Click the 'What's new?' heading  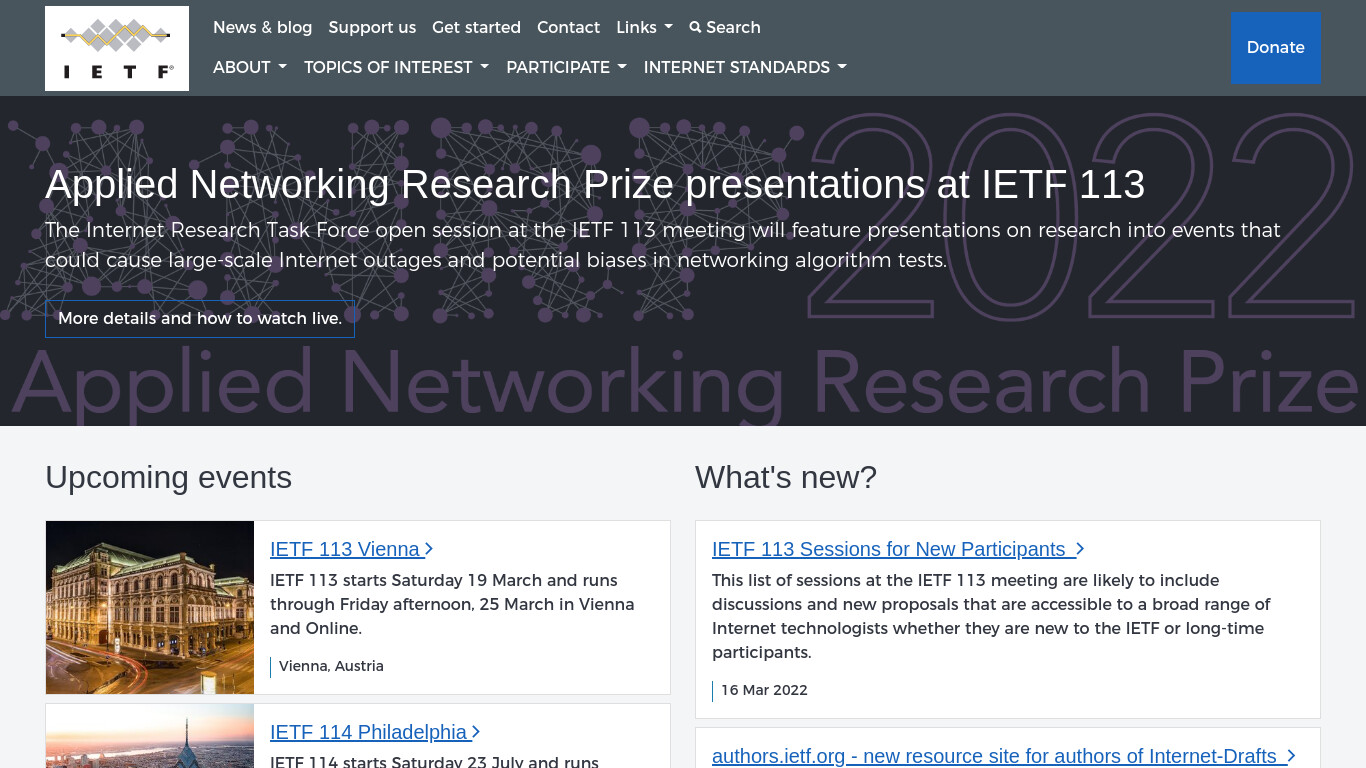coord(786,477)
